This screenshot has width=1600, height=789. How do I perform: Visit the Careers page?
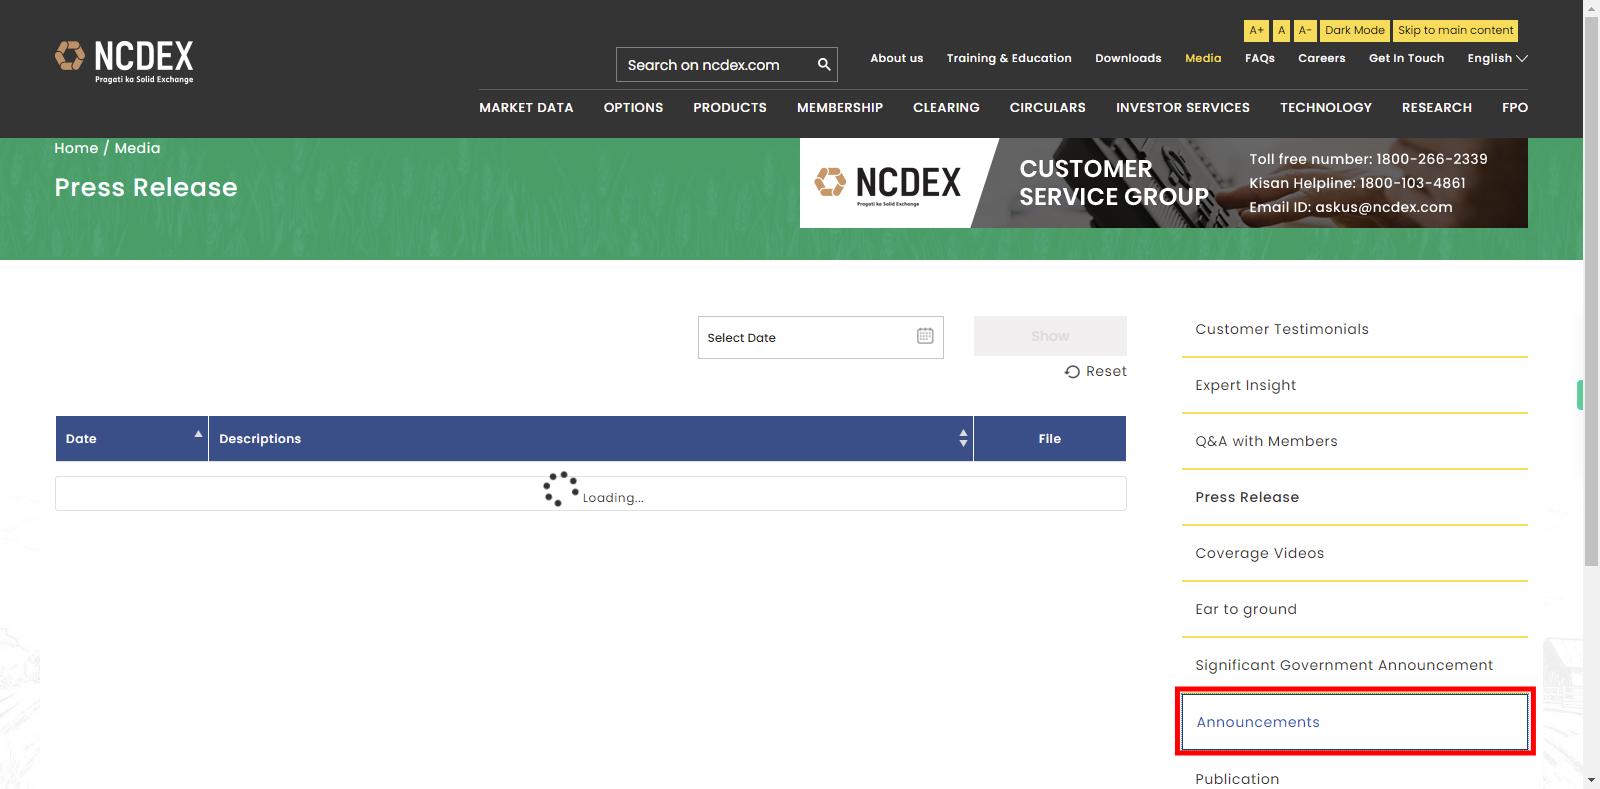[x=1321, y=58]
